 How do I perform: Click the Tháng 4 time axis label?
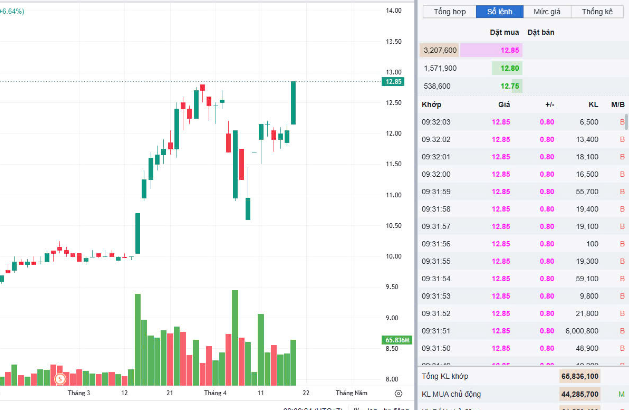tap(215, 393)
